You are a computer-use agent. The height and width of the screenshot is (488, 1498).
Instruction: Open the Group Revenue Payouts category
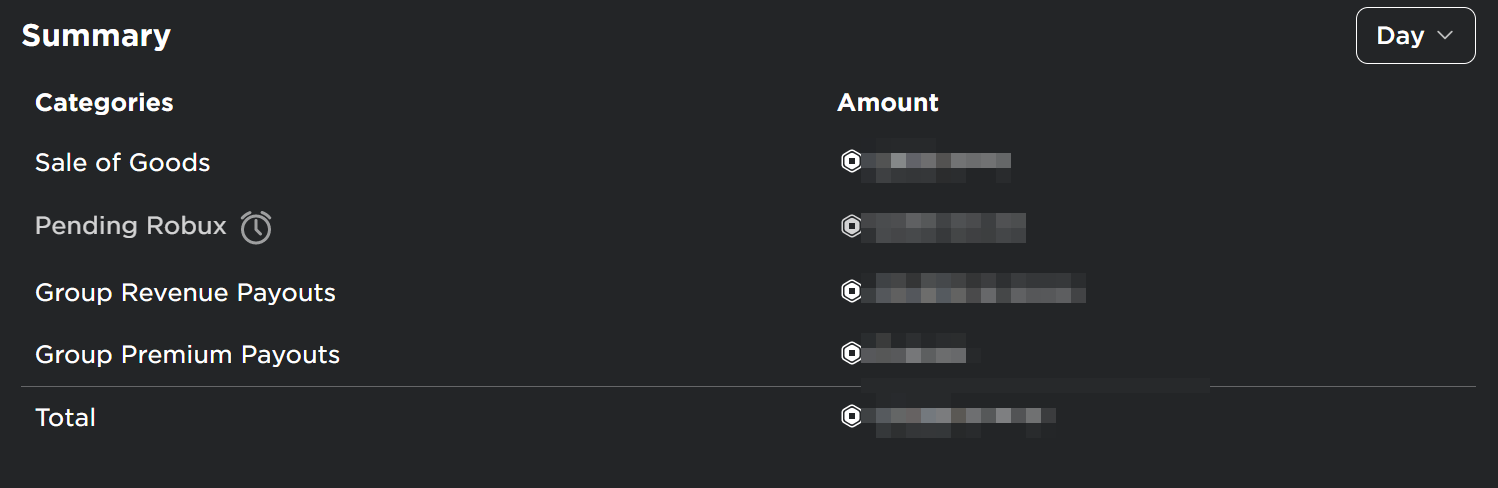[x=185, y=293]
